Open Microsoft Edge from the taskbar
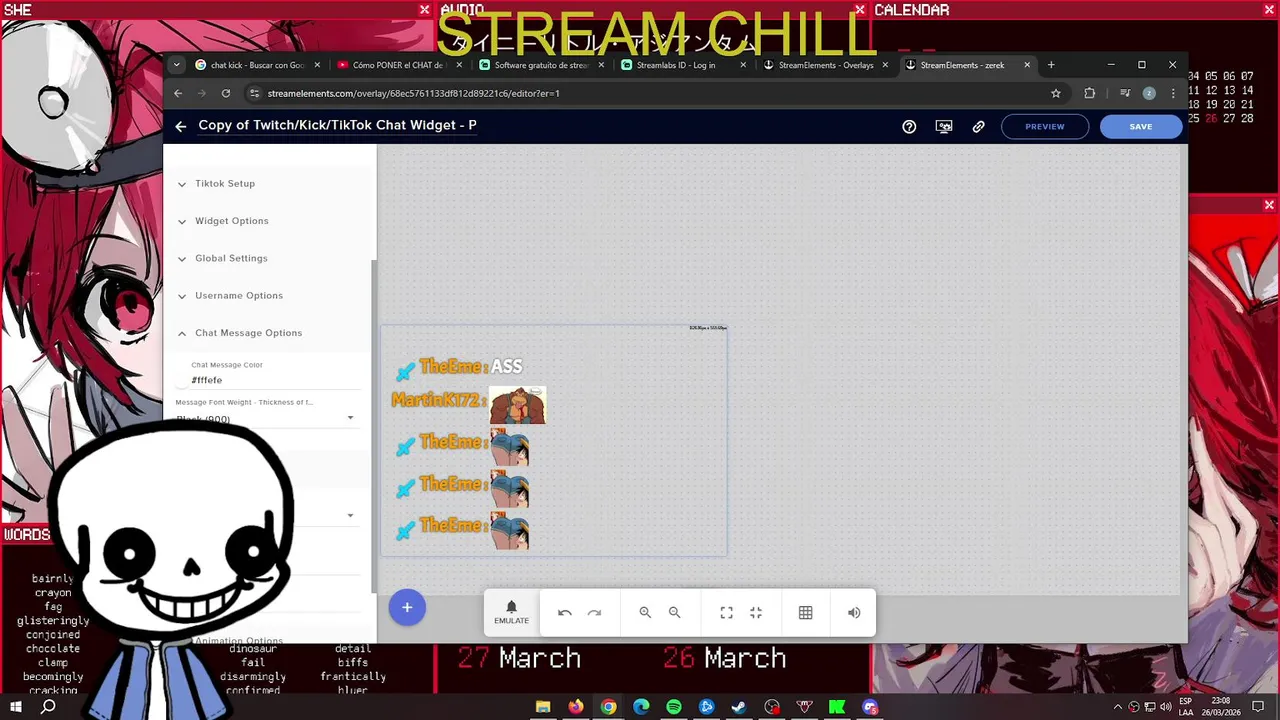 click(x=641, y=707)
